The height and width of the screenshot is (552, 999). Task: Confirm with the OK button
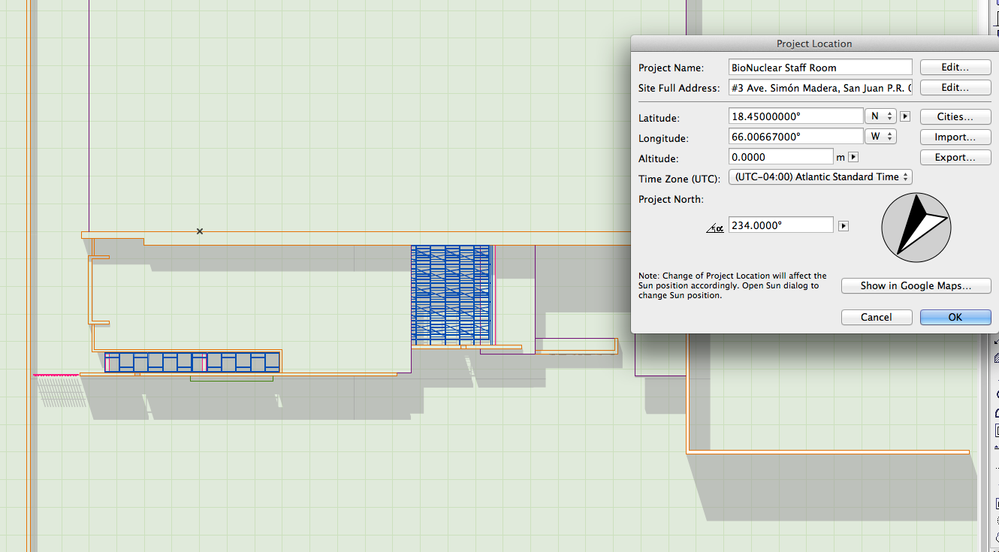pyautogui.click(x=955, y=317)
